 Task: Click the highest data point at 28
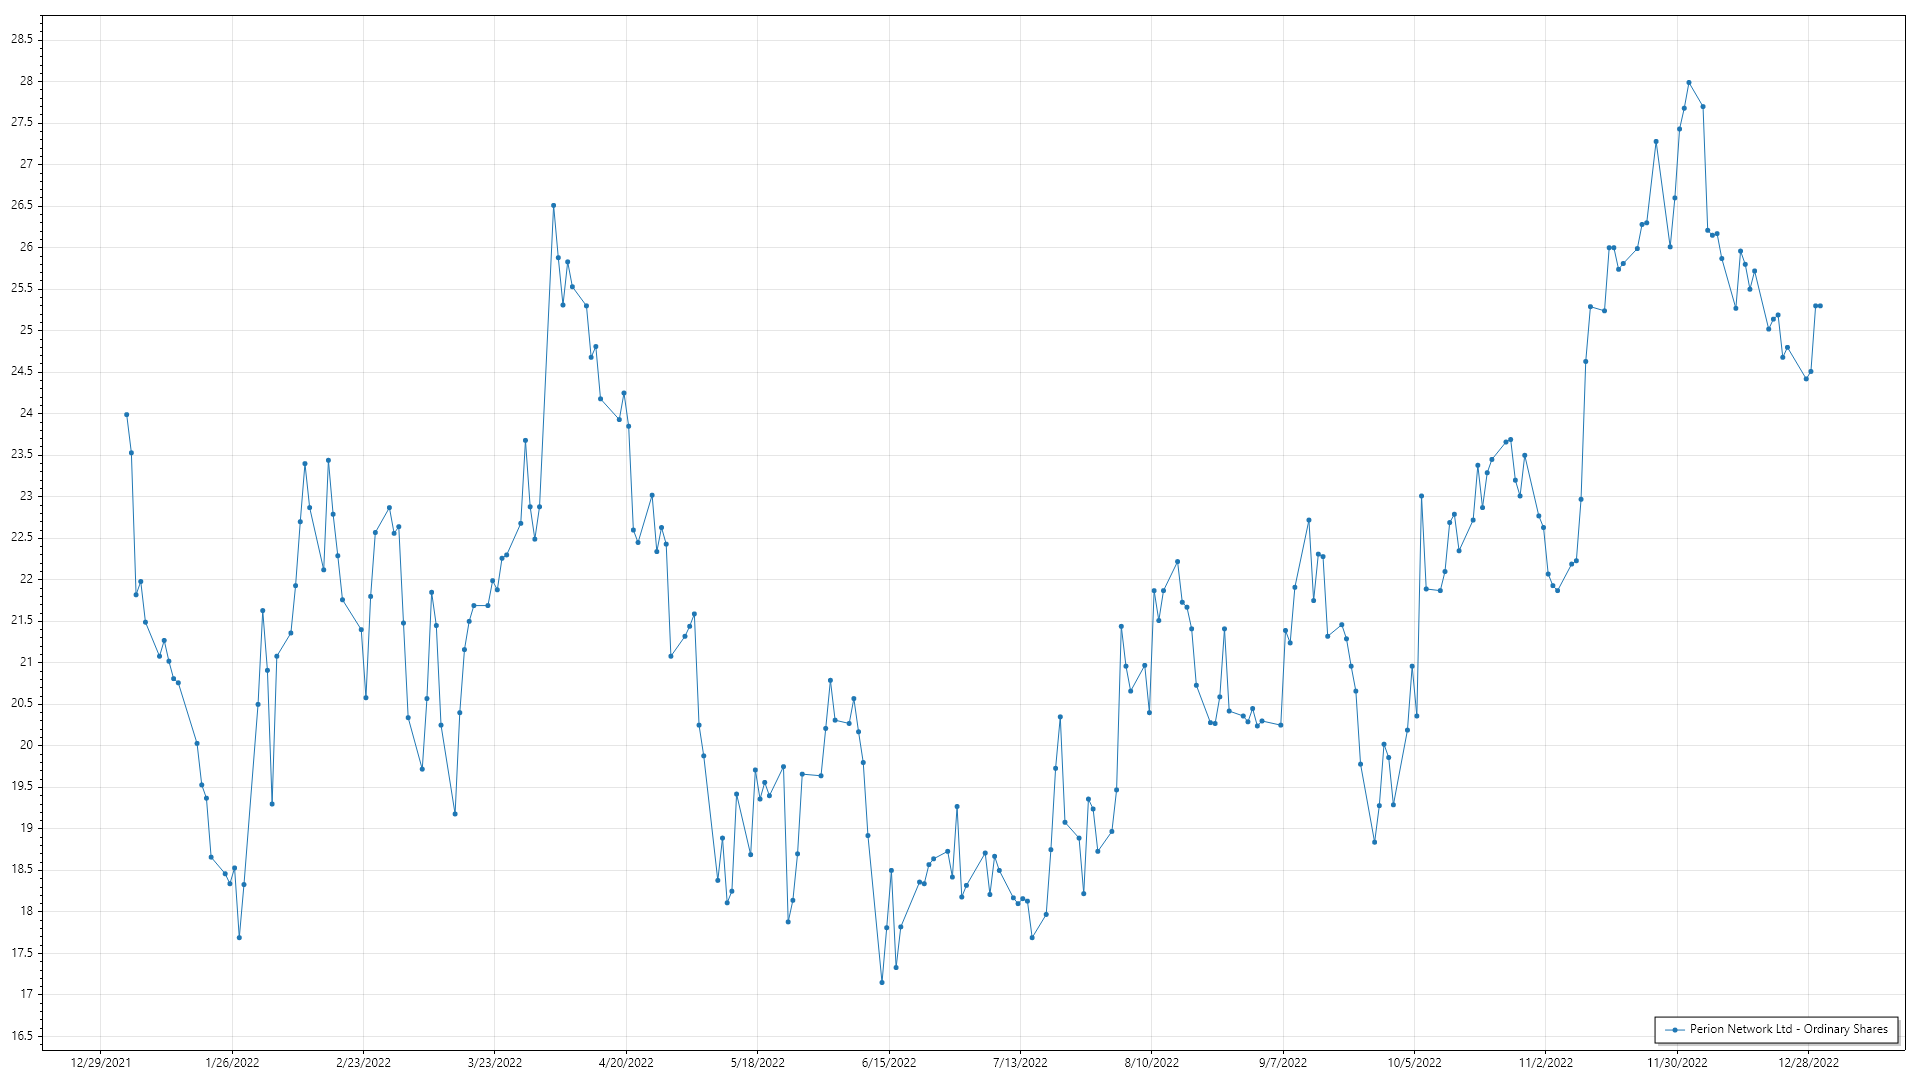tap(1688, 83)
